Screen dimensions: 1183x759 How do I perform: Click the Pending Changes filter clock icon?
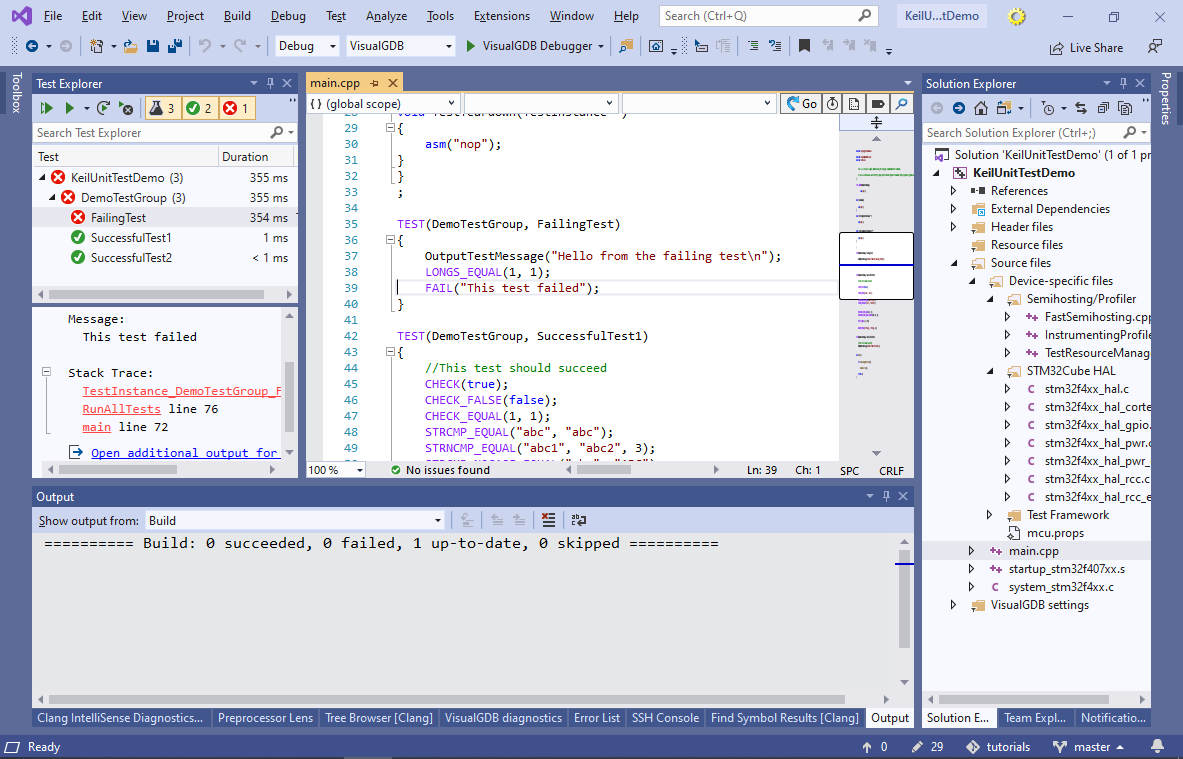tap(1047, 109)
